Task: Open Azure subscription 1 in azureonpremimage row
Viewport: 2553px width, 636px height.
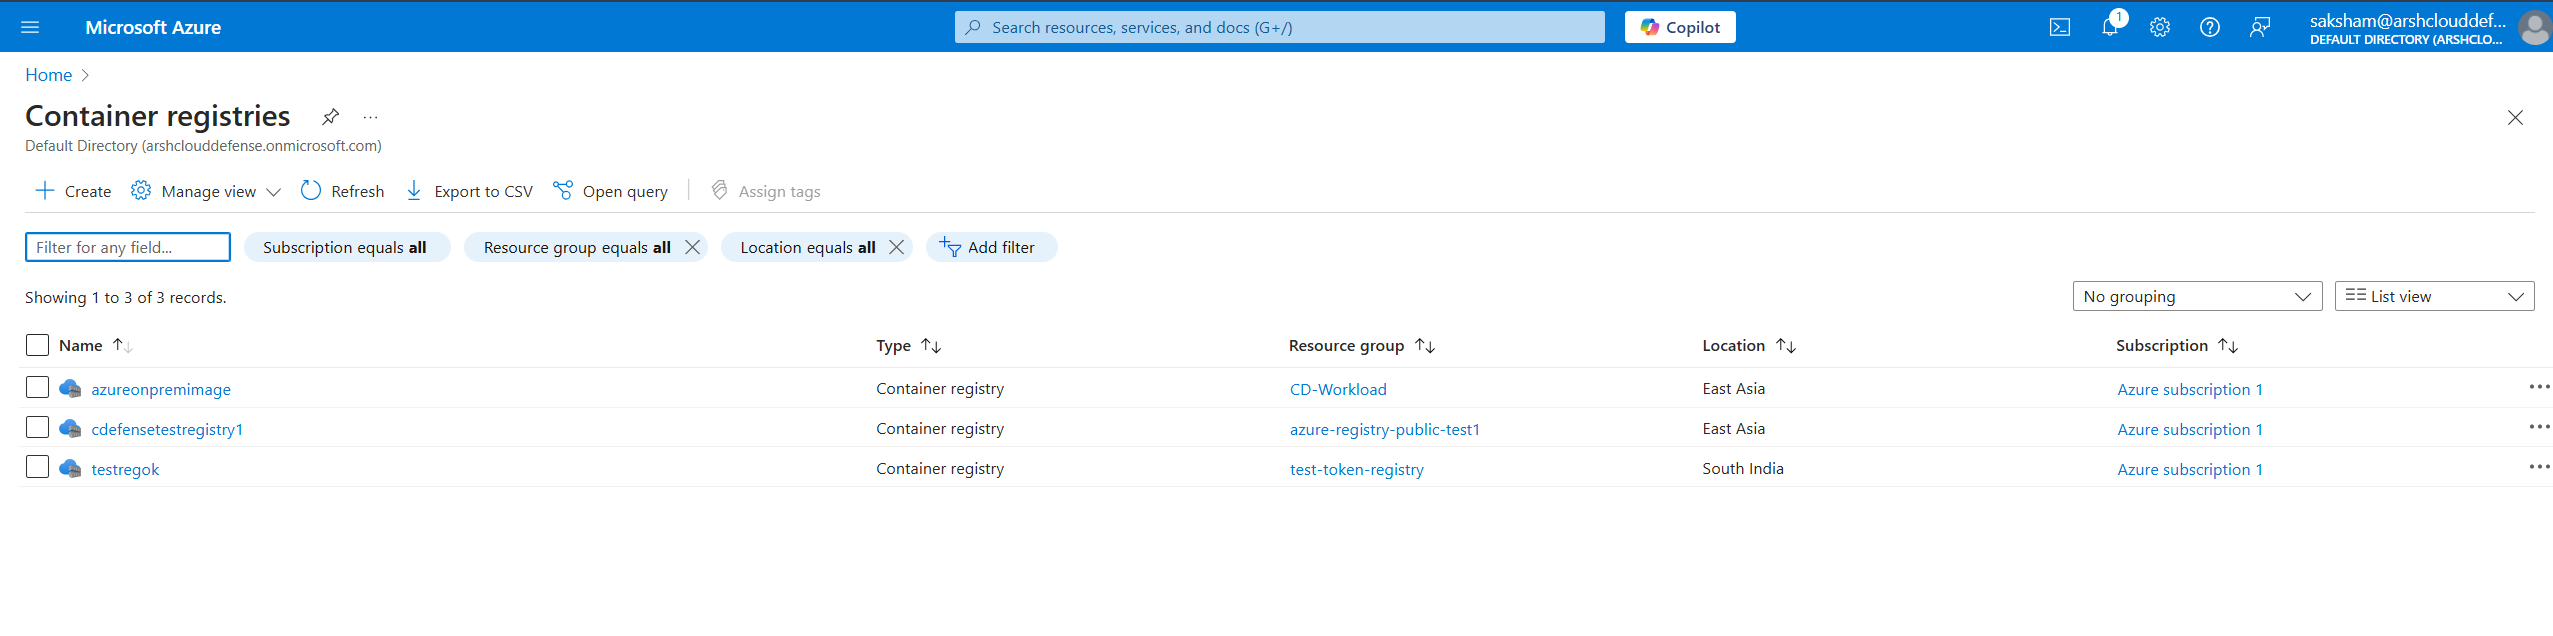Action: point(2189,389)
